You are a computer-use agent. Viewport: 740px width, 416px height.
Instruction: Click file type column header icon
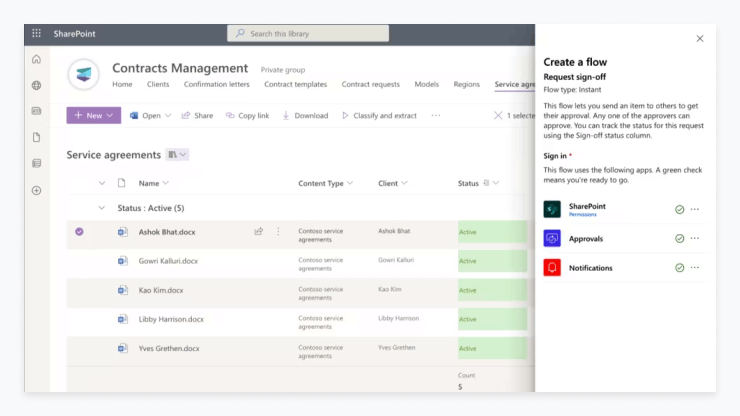(121, 183)
